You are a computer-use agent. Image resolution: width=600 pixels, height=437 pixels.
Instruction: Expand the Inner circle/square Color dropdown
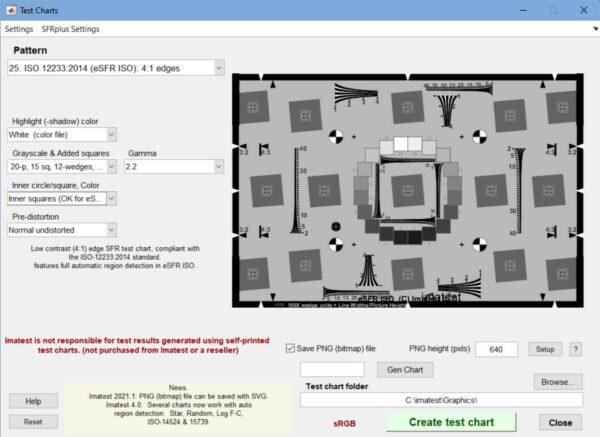pos(62,198)
